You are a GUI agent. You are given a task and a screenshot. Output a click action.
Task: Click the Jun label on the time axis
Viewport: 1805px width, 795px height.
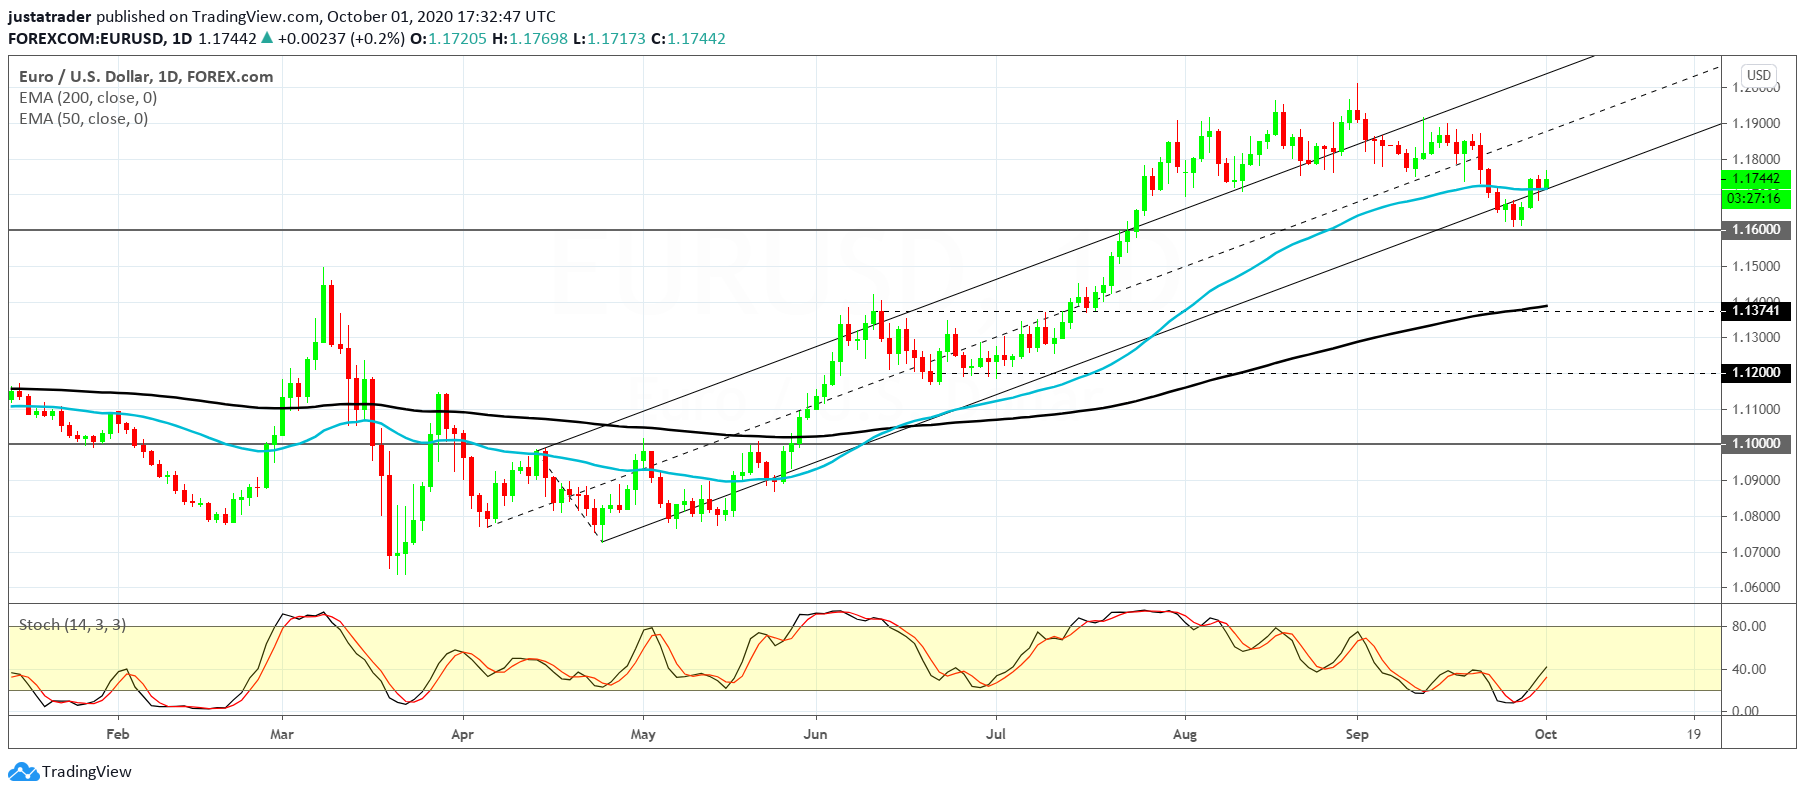(816, 734)
